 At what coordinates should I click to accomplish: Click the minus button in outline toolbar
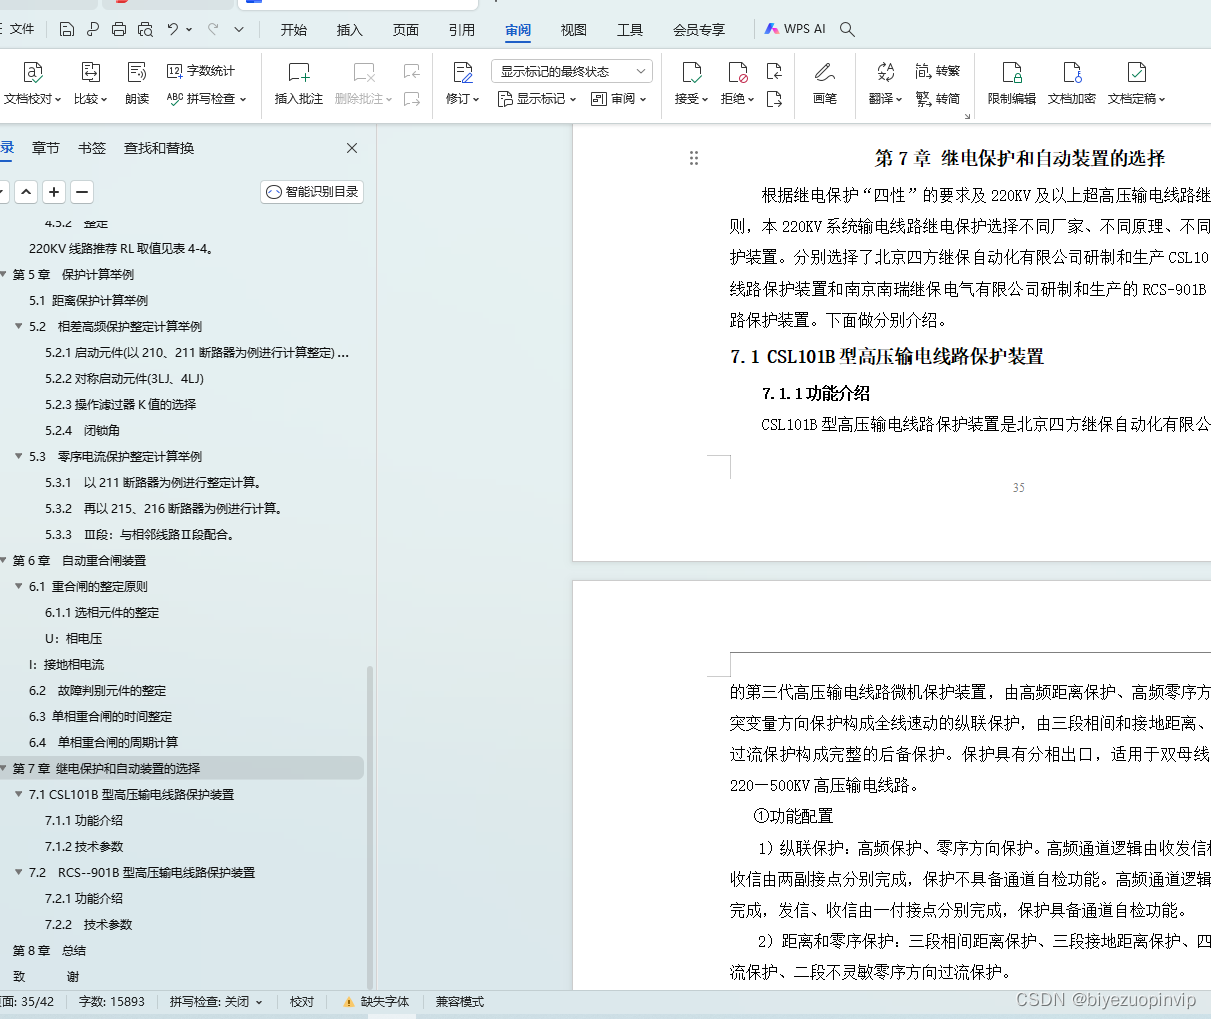(82, 192)
